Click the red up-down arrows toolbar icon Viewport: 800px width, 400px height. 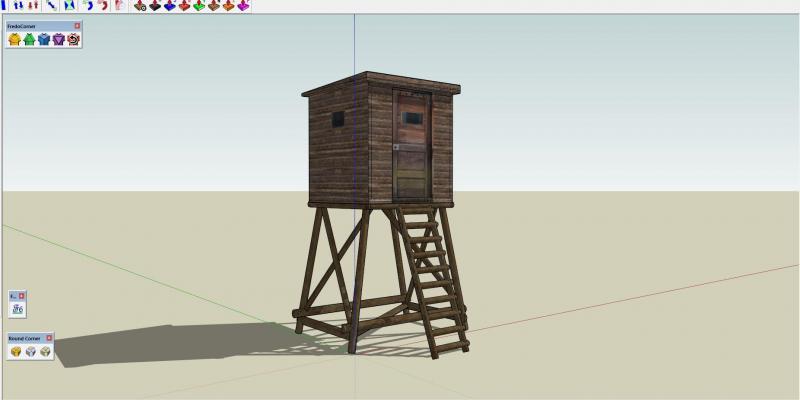pos(34,5)
